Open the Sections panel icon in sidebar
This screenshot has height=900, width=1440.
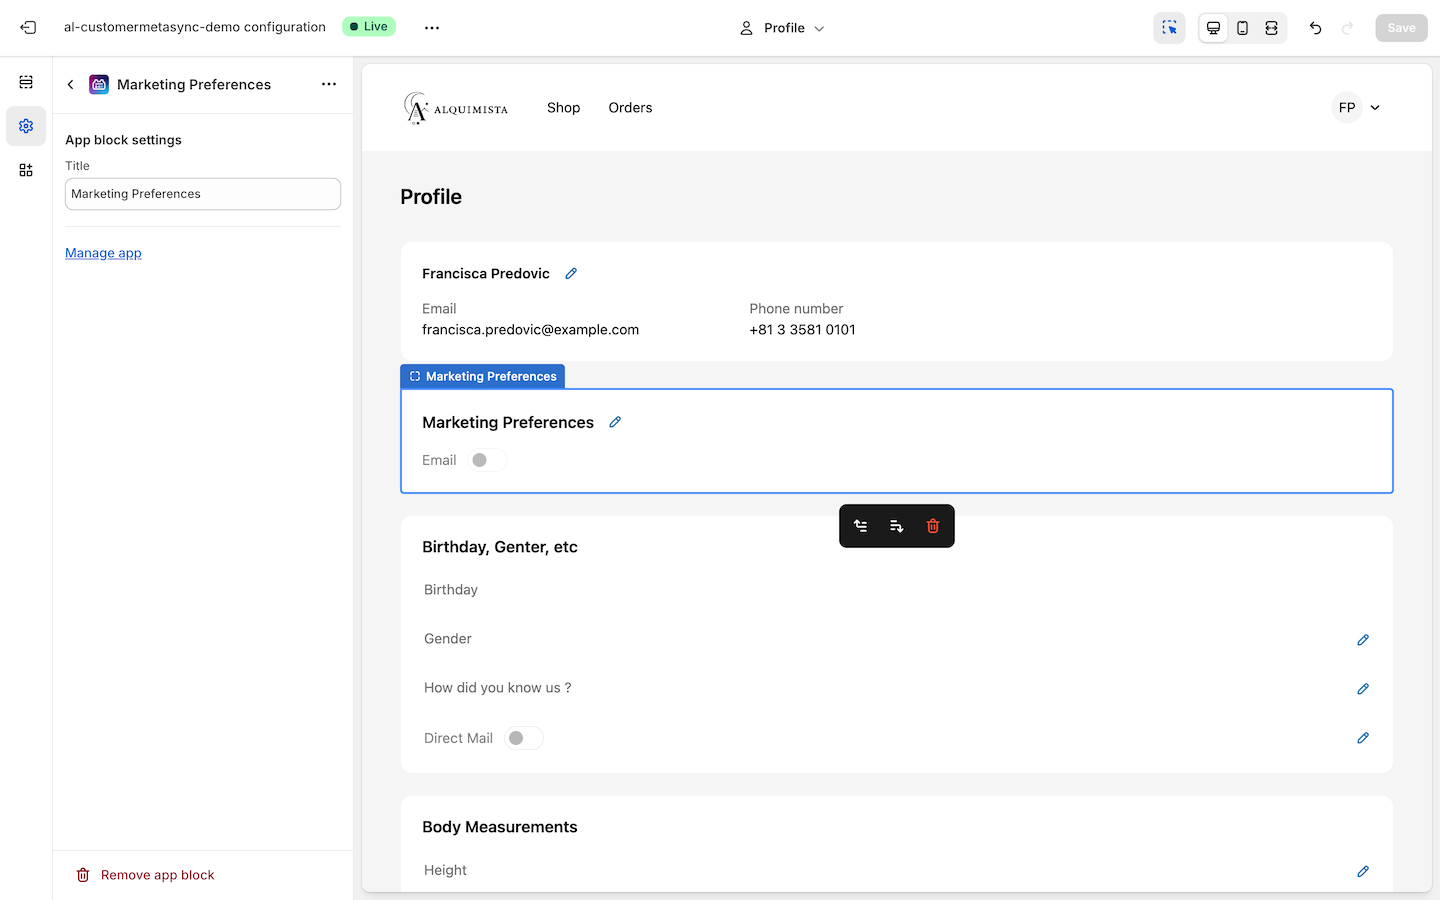[26, 82]
